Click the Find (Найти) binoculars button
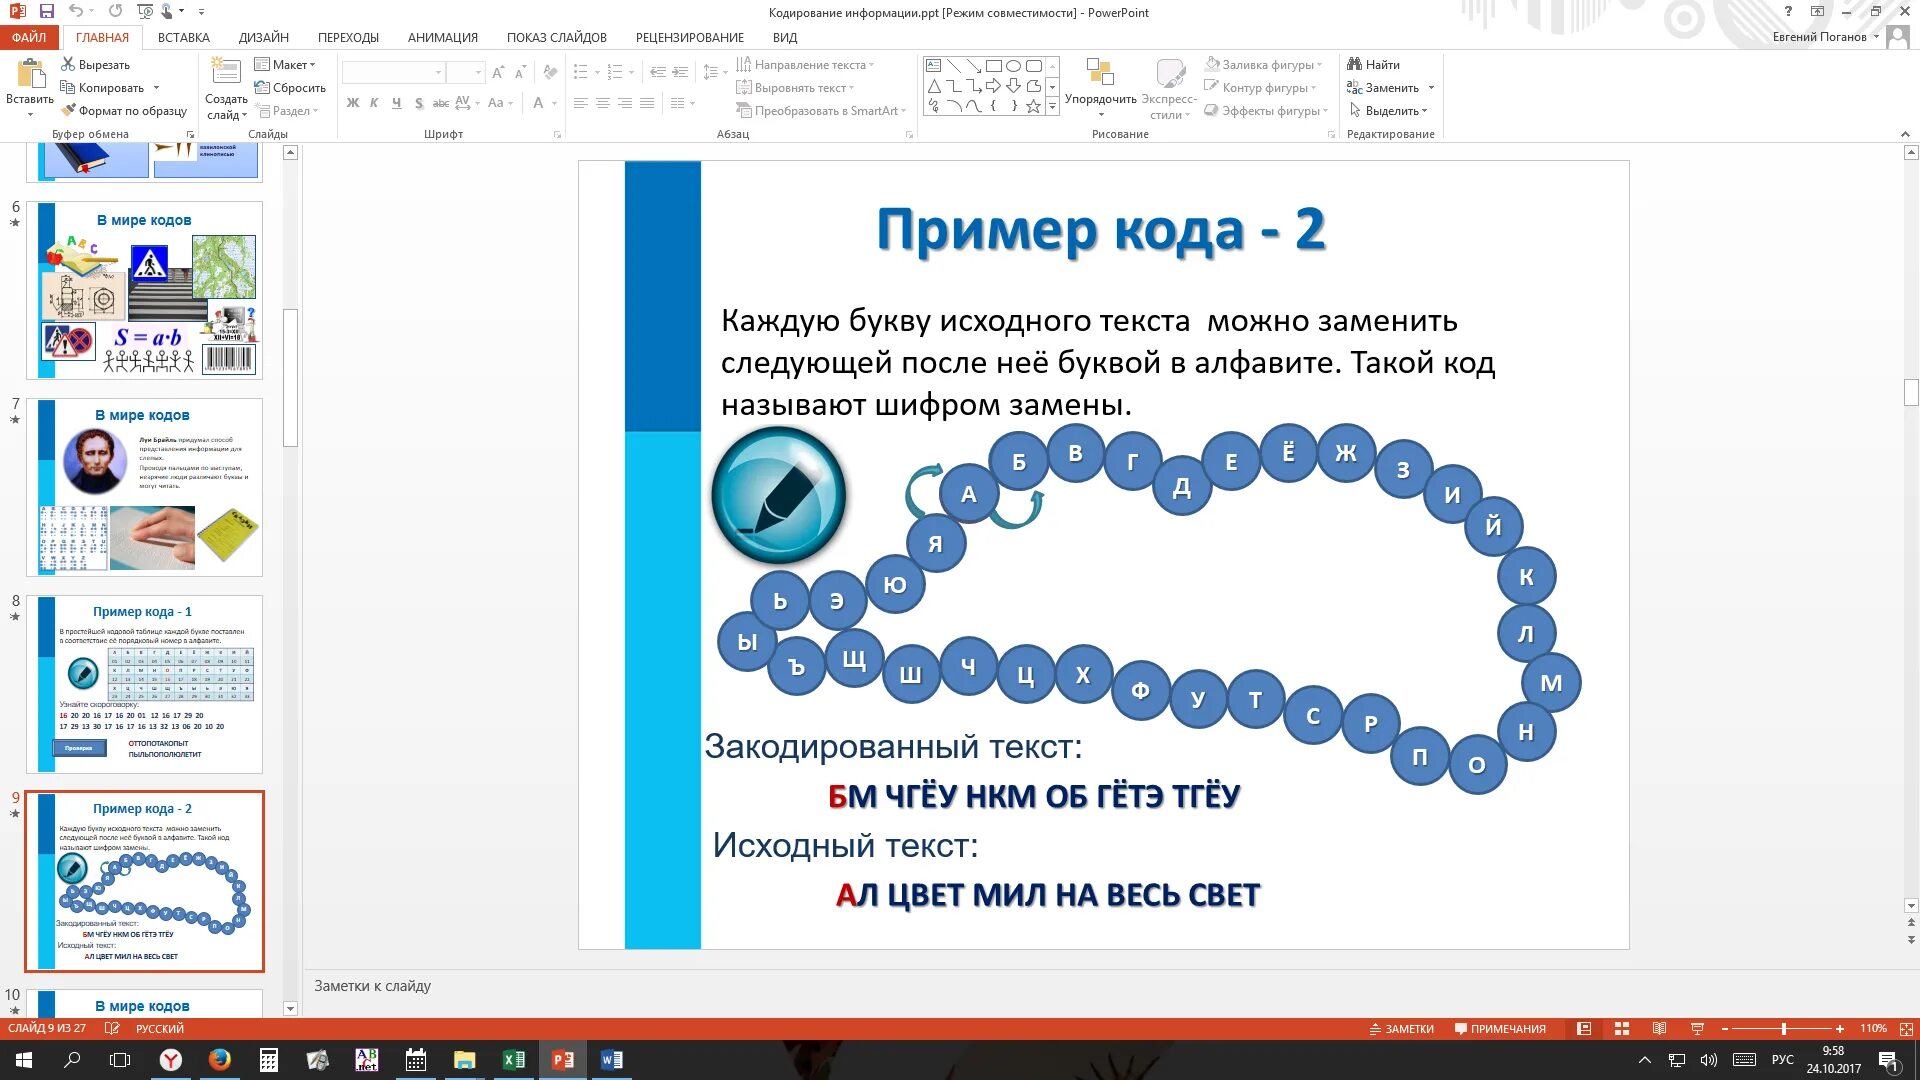 tap(1374, 64)
